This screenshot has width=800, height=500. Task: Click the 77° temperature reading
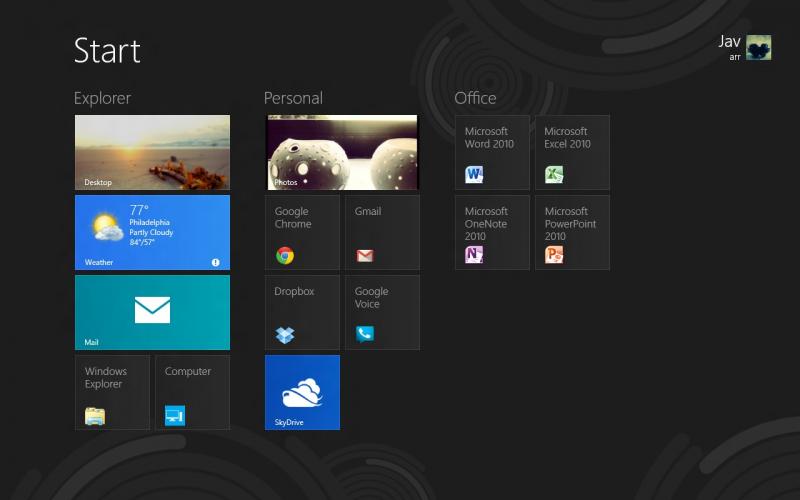[139, 210]
